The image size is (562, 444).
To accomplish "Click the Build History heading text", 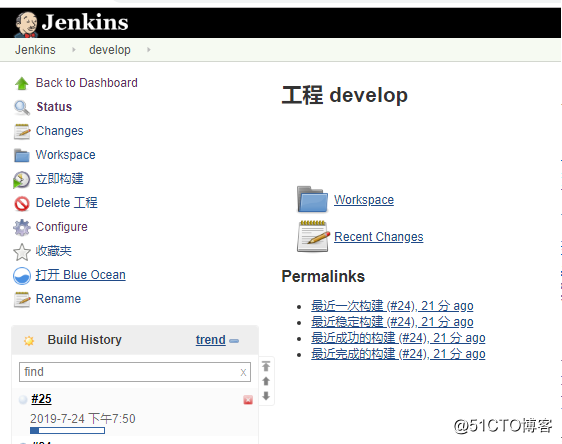I will click(85, 340).
